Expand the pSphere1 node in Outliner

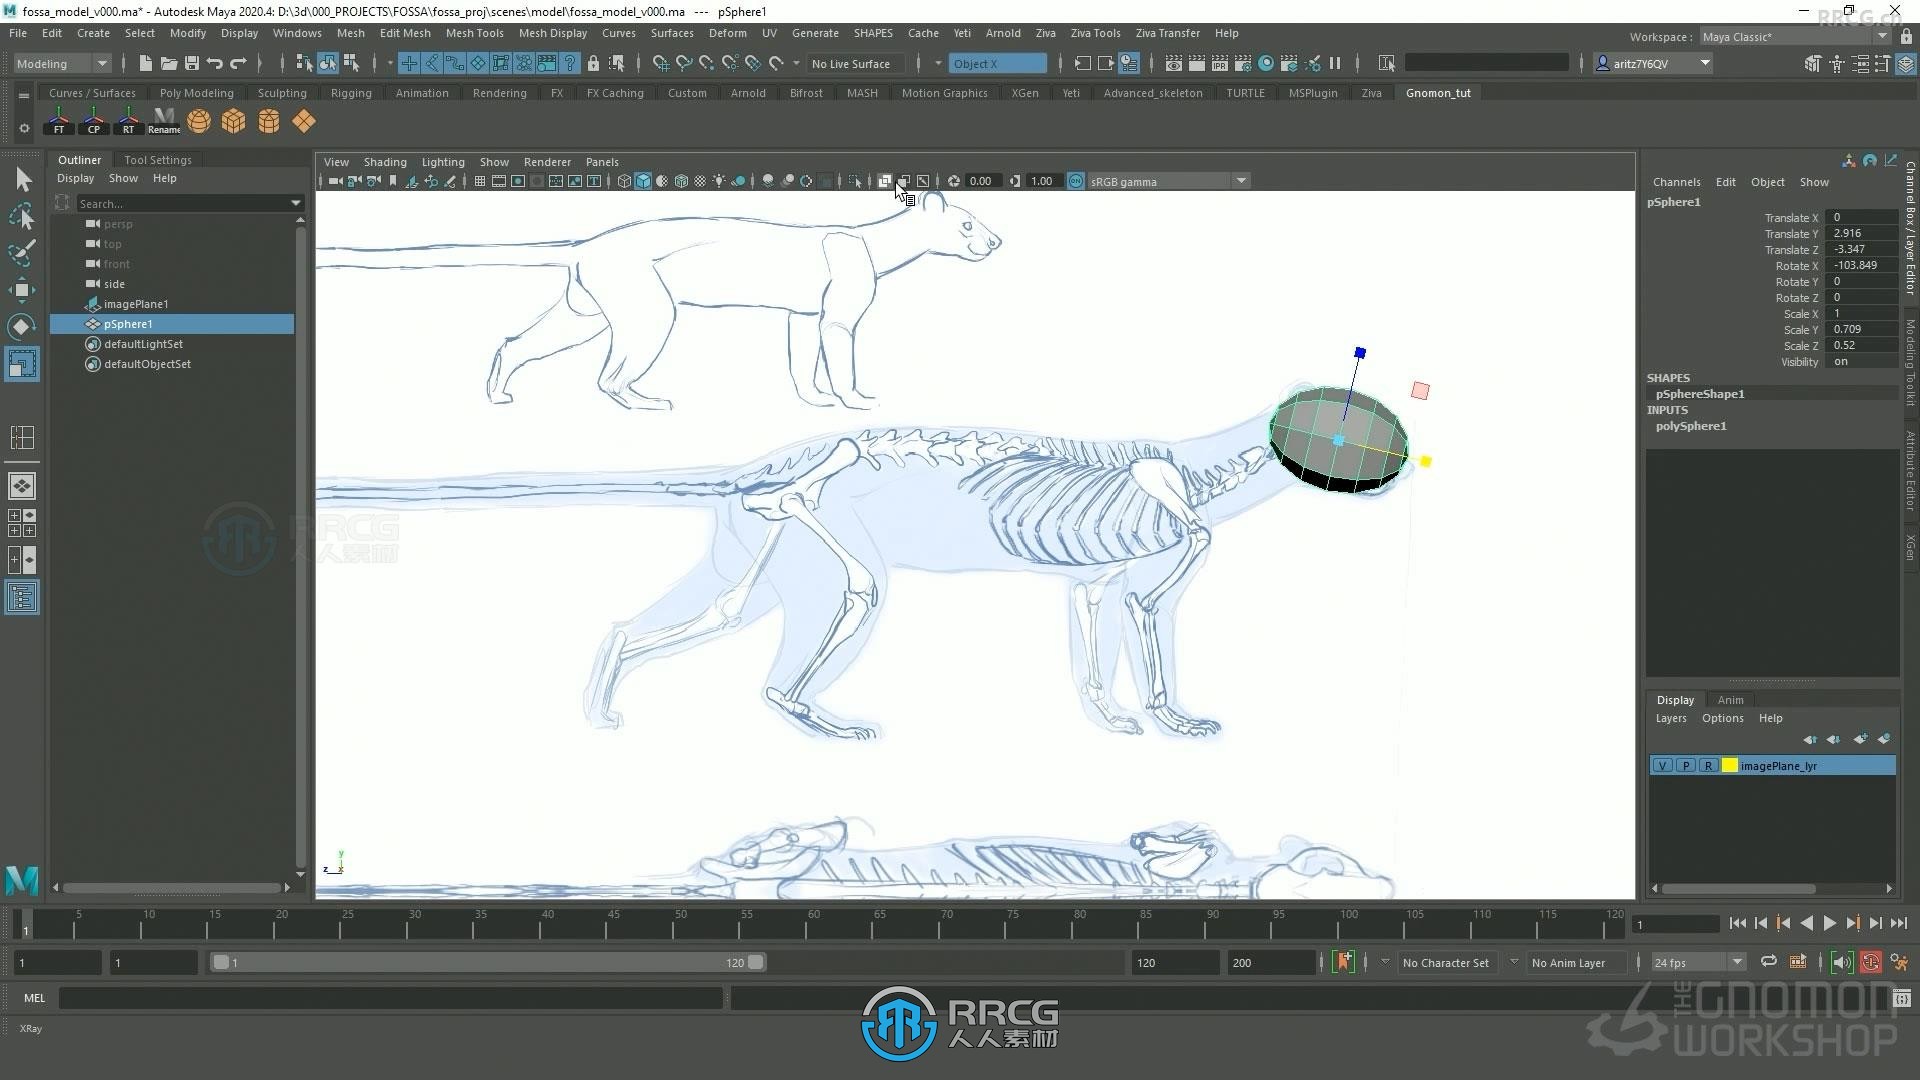pyautogui.click(x=63, y=323)
